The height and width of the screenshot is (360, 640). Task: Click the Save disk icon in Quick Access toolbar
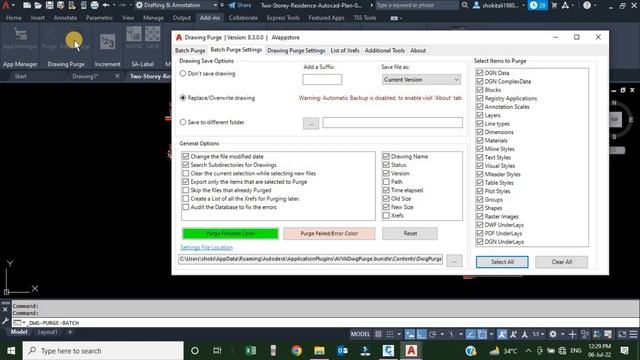point(49,5)
